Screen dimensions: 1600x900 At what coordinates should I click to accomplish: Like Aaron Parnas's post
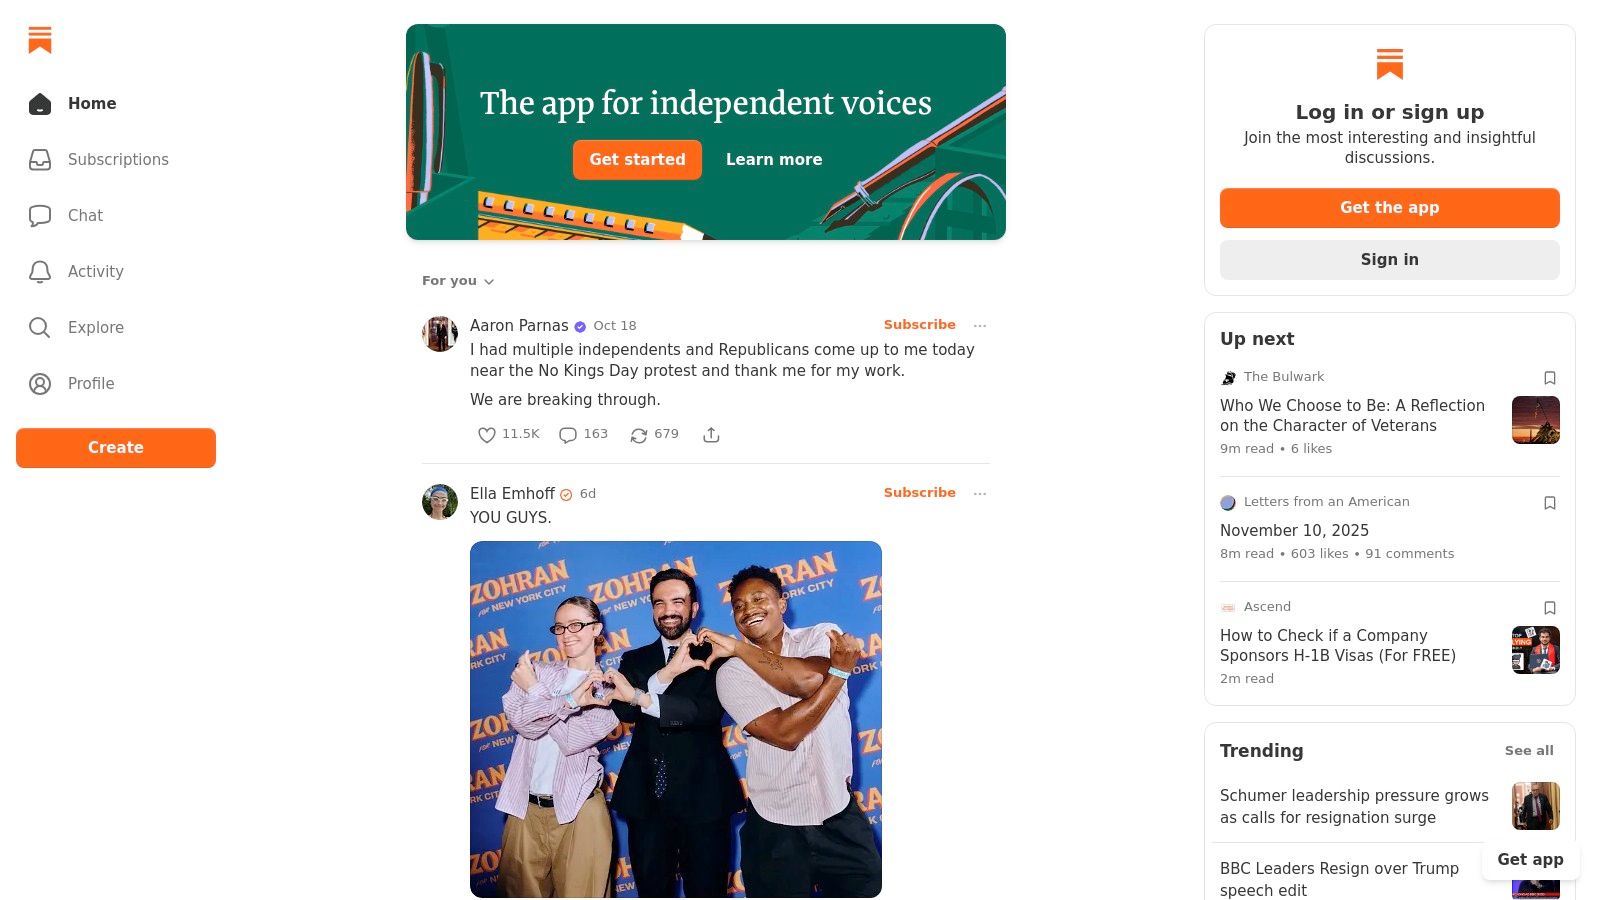[487, 435]
